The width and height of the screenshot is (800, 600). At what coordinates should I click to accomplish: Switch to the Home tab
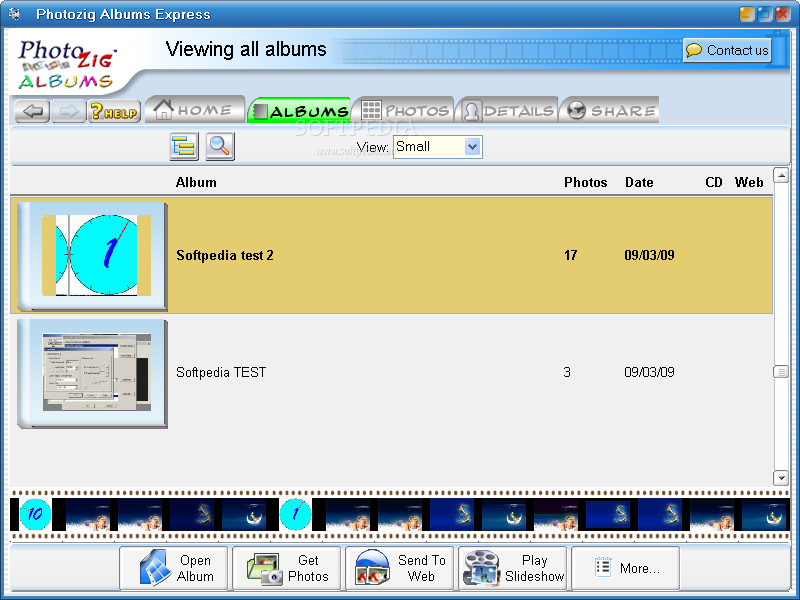(x=195, y=109)
